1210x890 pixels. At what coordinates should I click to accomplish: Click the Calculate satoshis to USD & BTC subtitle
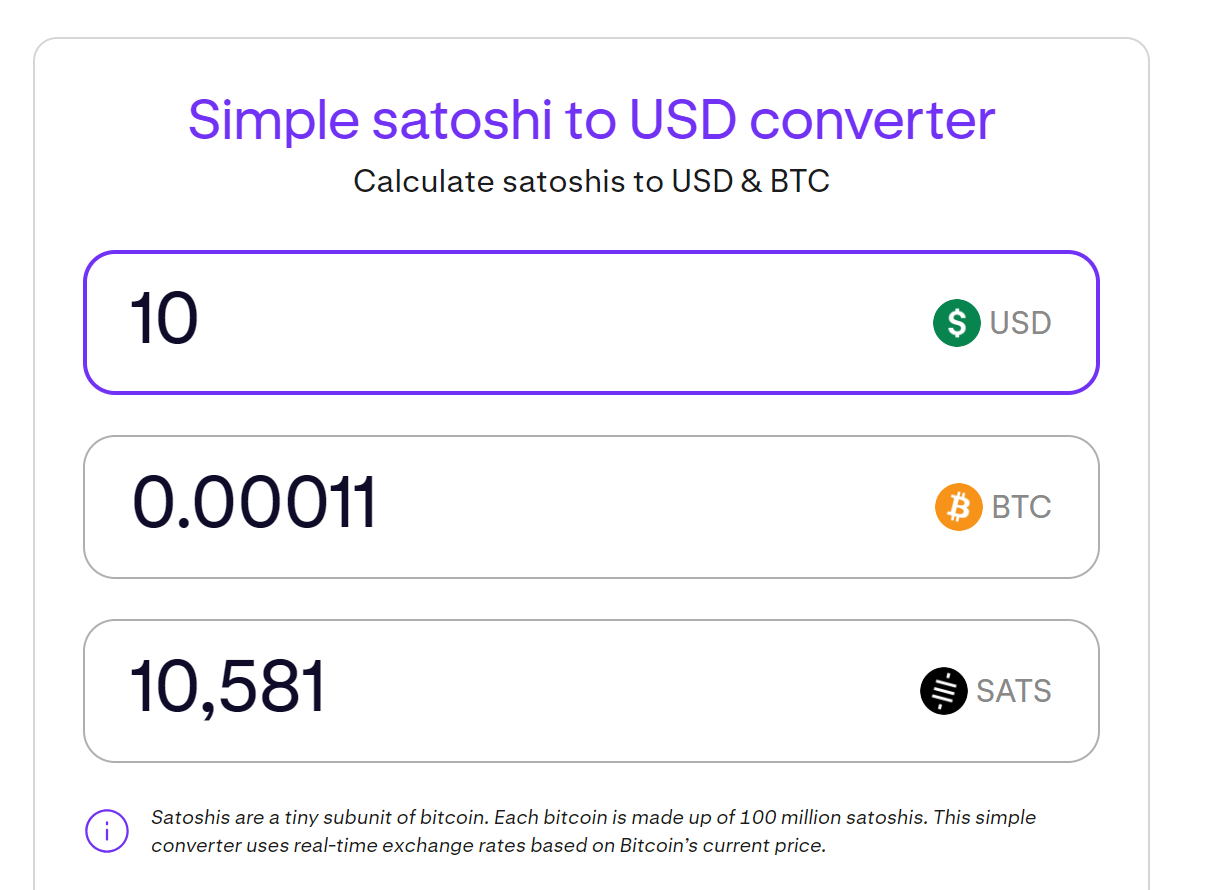[x=592, y=181]
